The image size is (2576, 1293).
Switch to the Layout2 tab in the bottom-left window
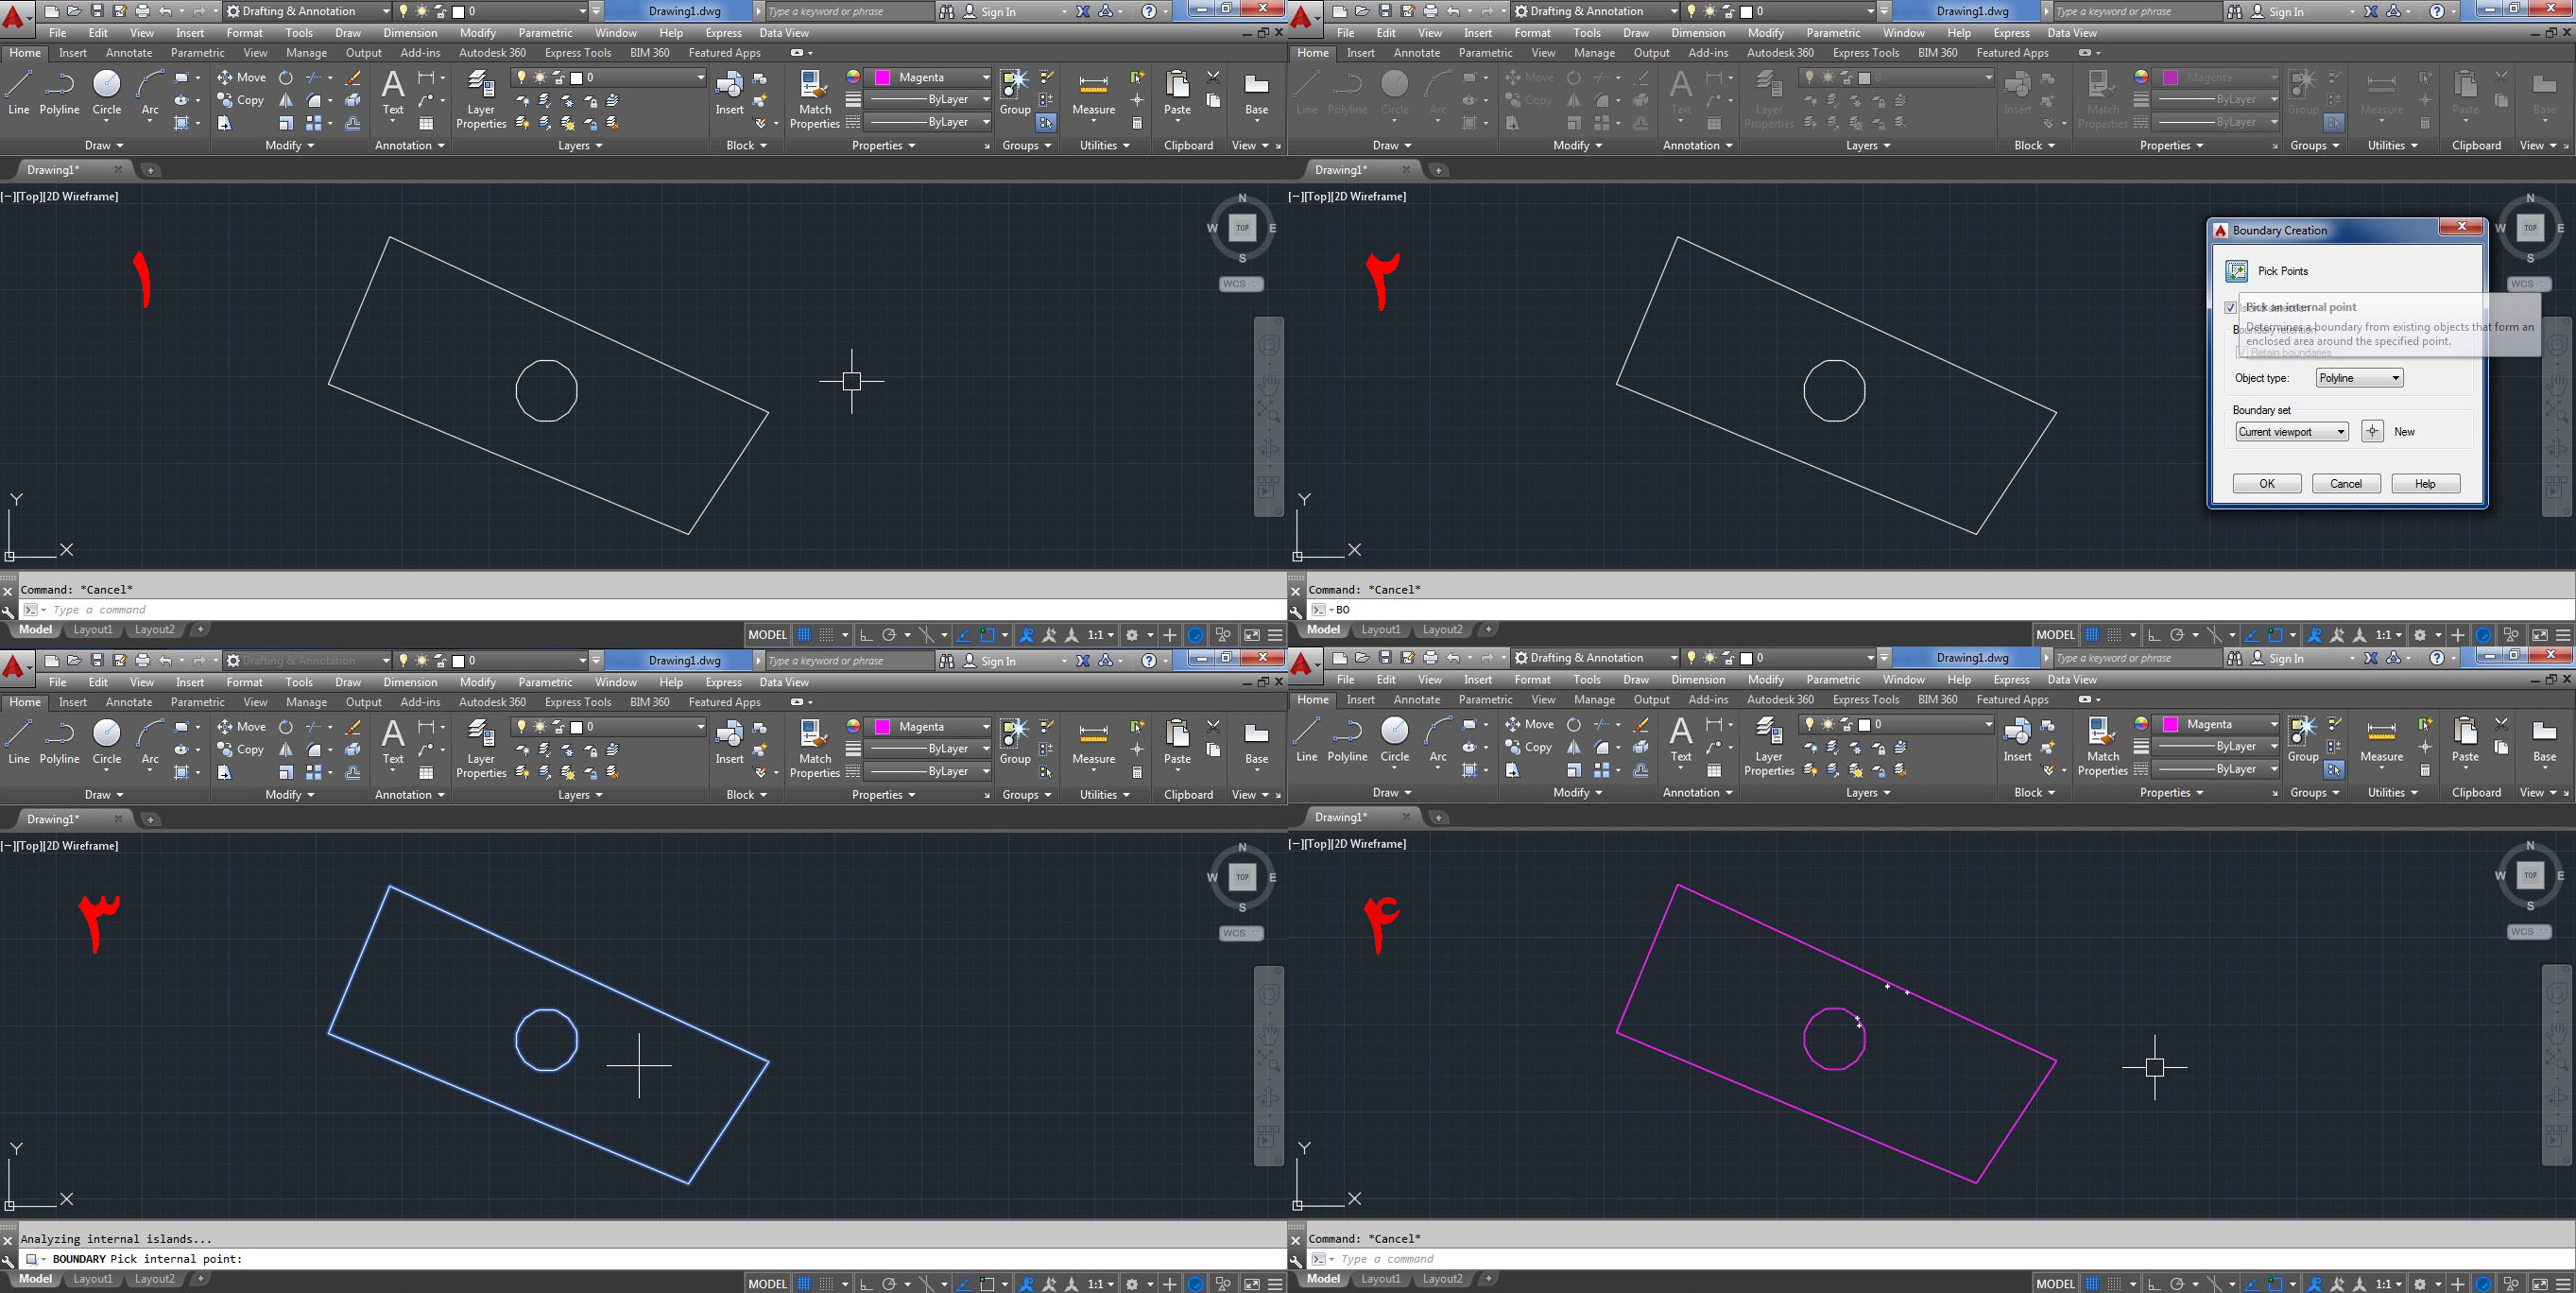154,1279
